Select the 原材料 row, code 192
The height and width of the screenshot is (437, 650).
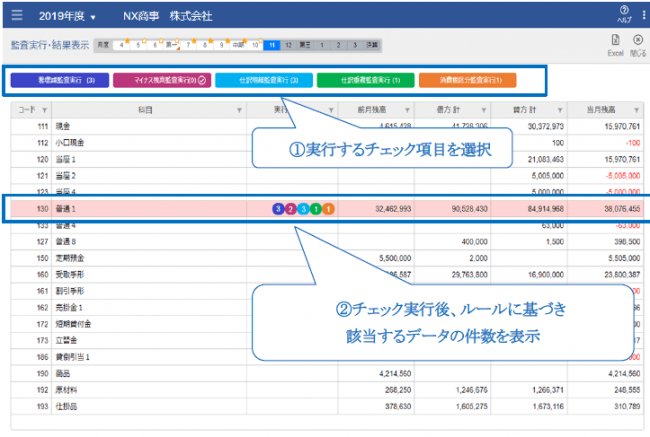(327, 390)
